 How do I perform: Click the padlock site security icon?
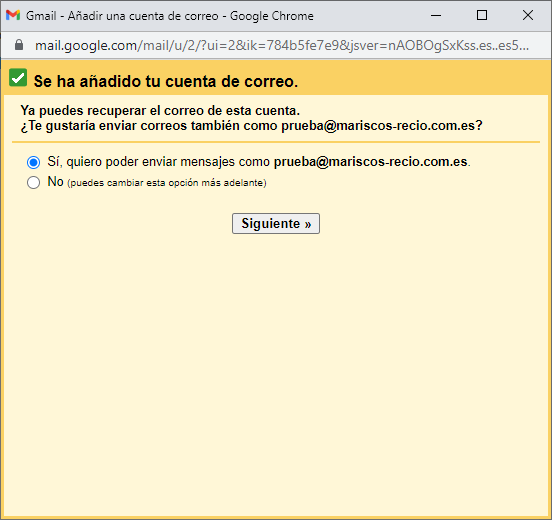tap(19, 45)
